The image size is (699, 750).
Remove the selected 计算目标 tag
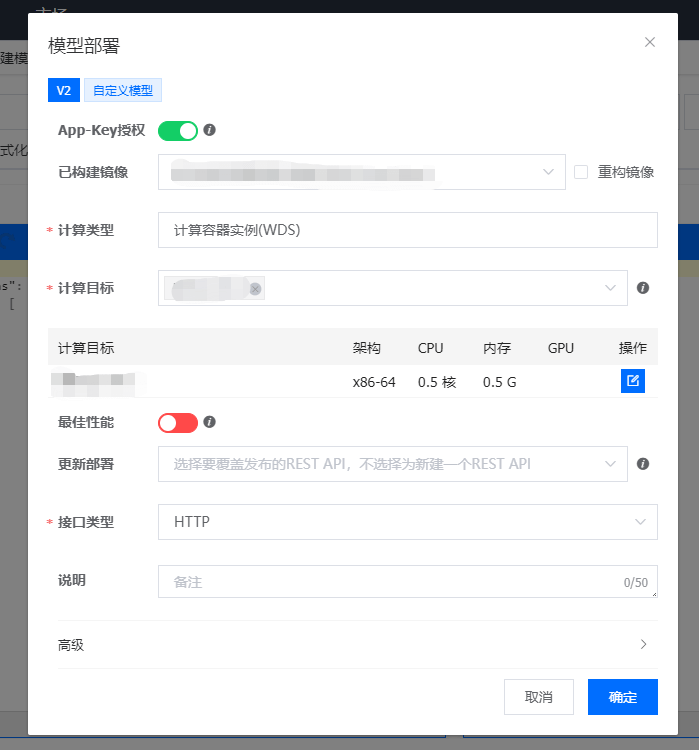click(255, 289)
